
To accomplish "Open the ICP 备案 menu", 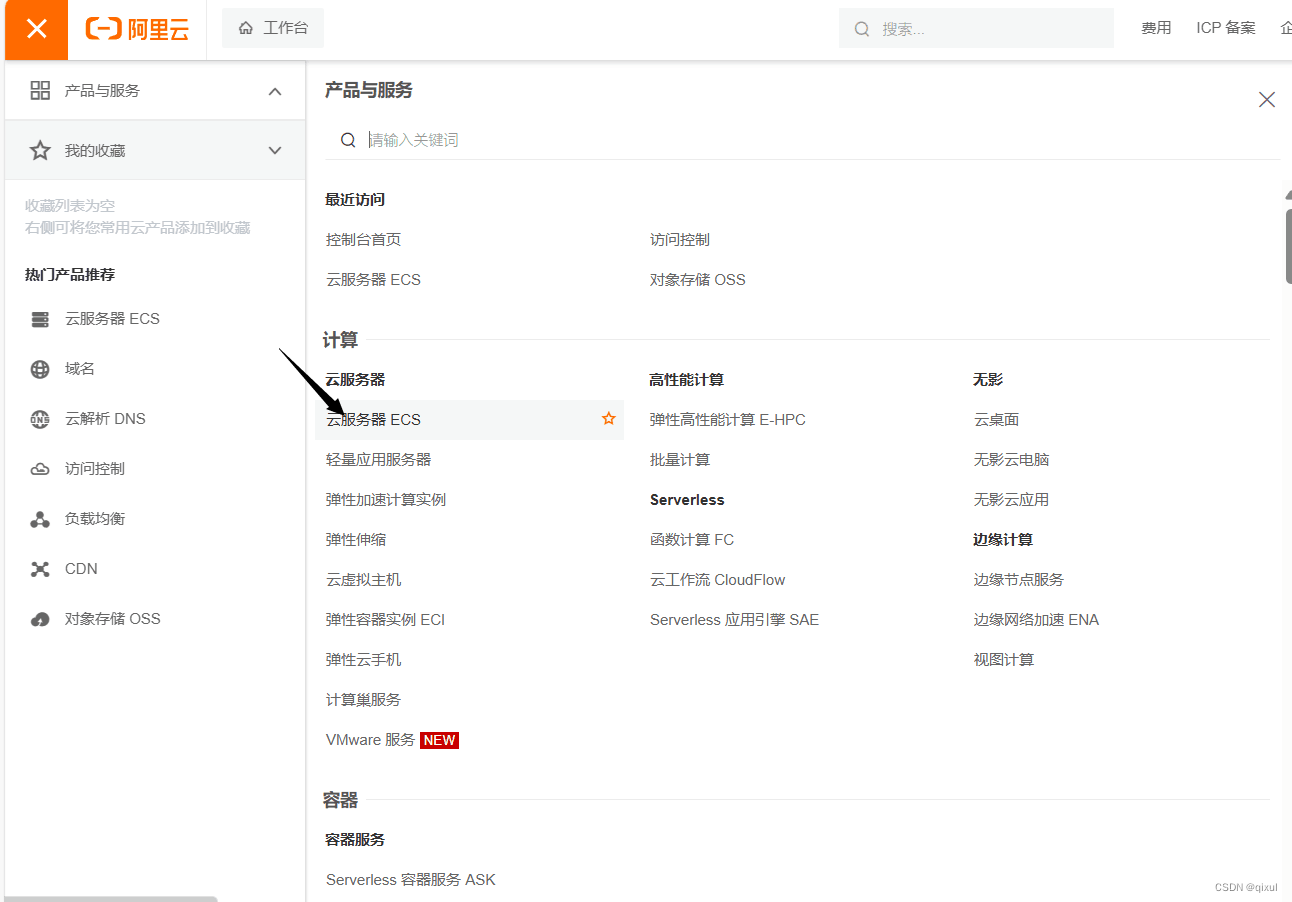I will point(1226,28).
